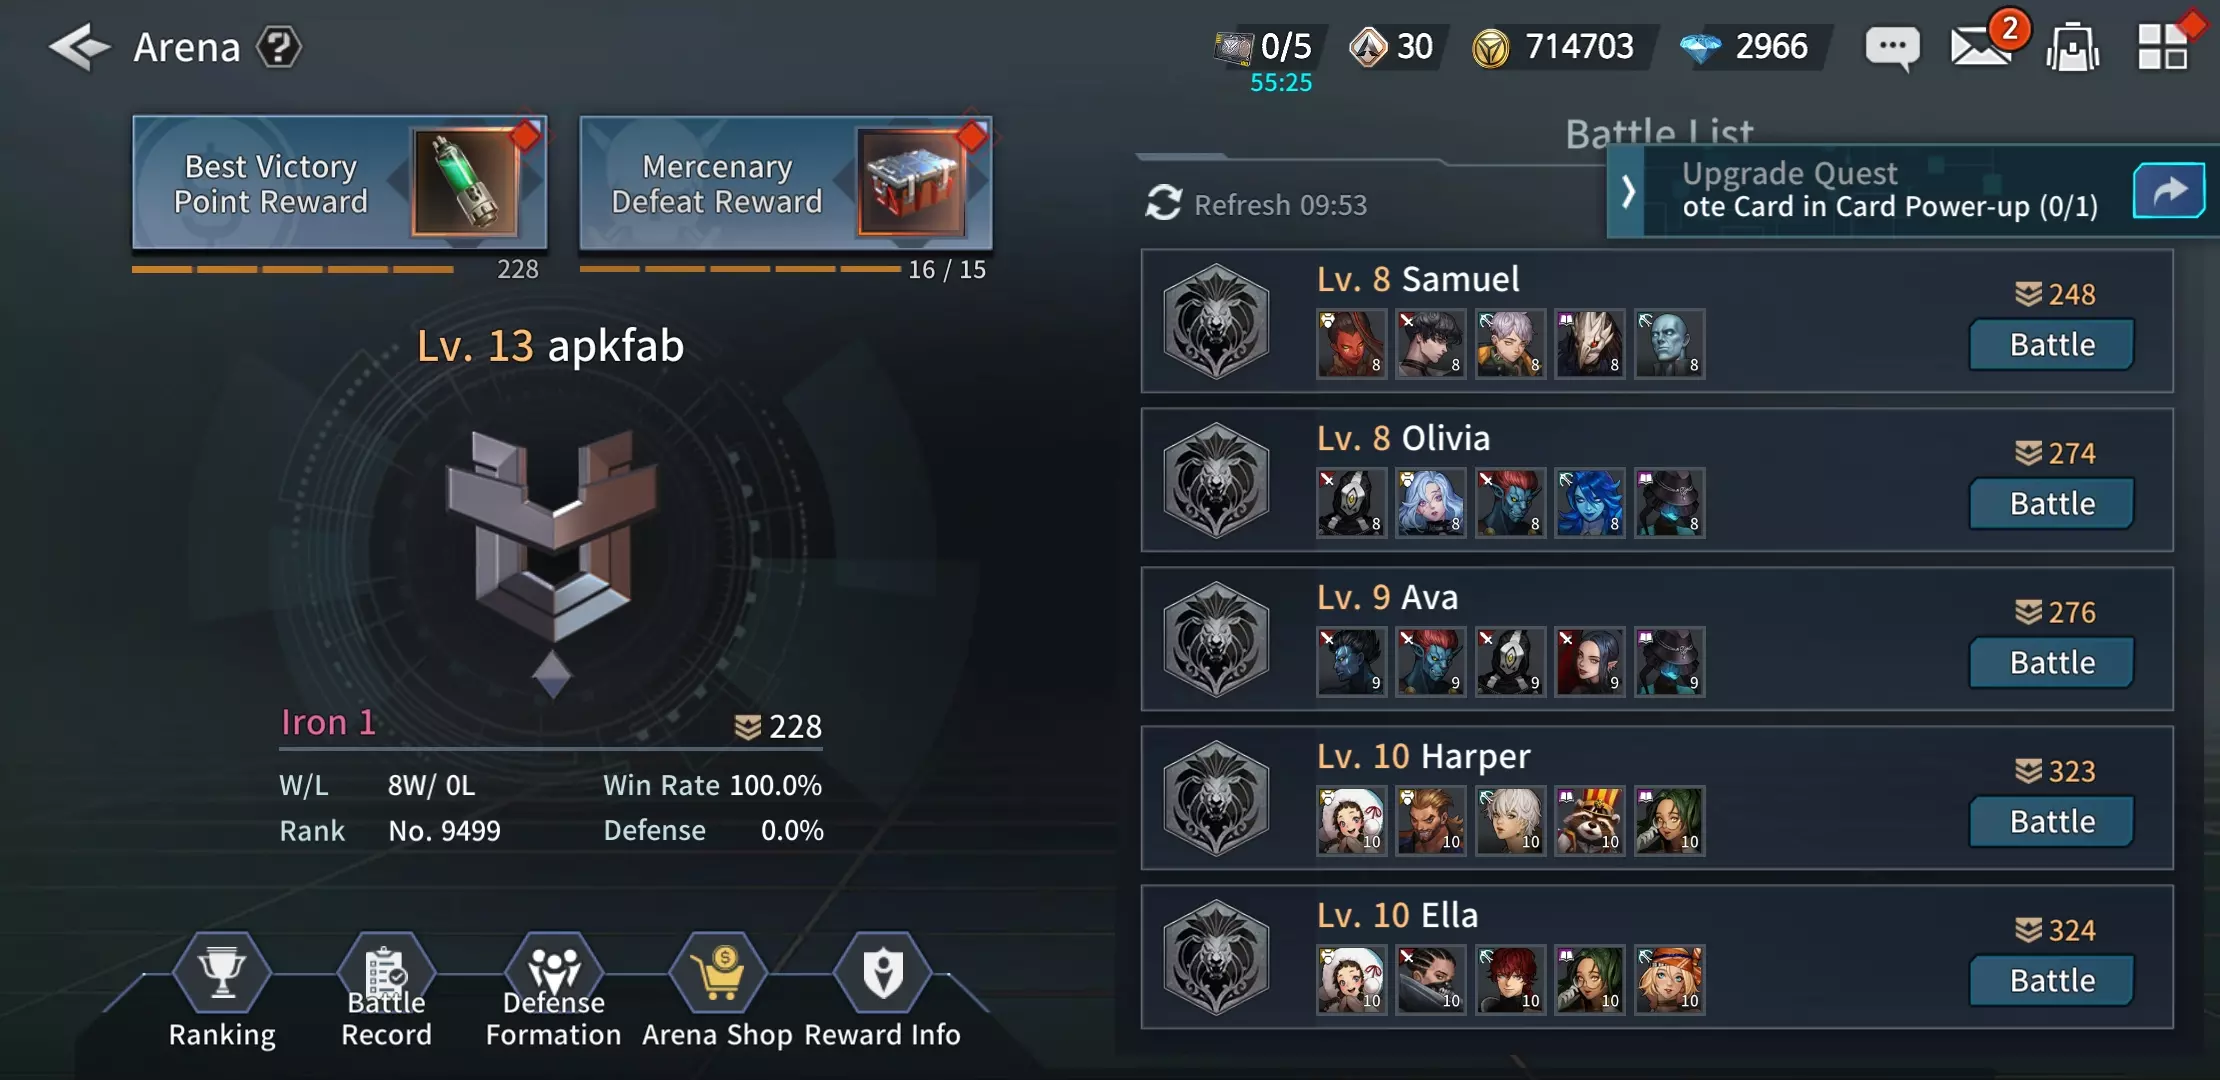Open the Ranking trophy icon
The image size is (2220, 1080).
222,972
